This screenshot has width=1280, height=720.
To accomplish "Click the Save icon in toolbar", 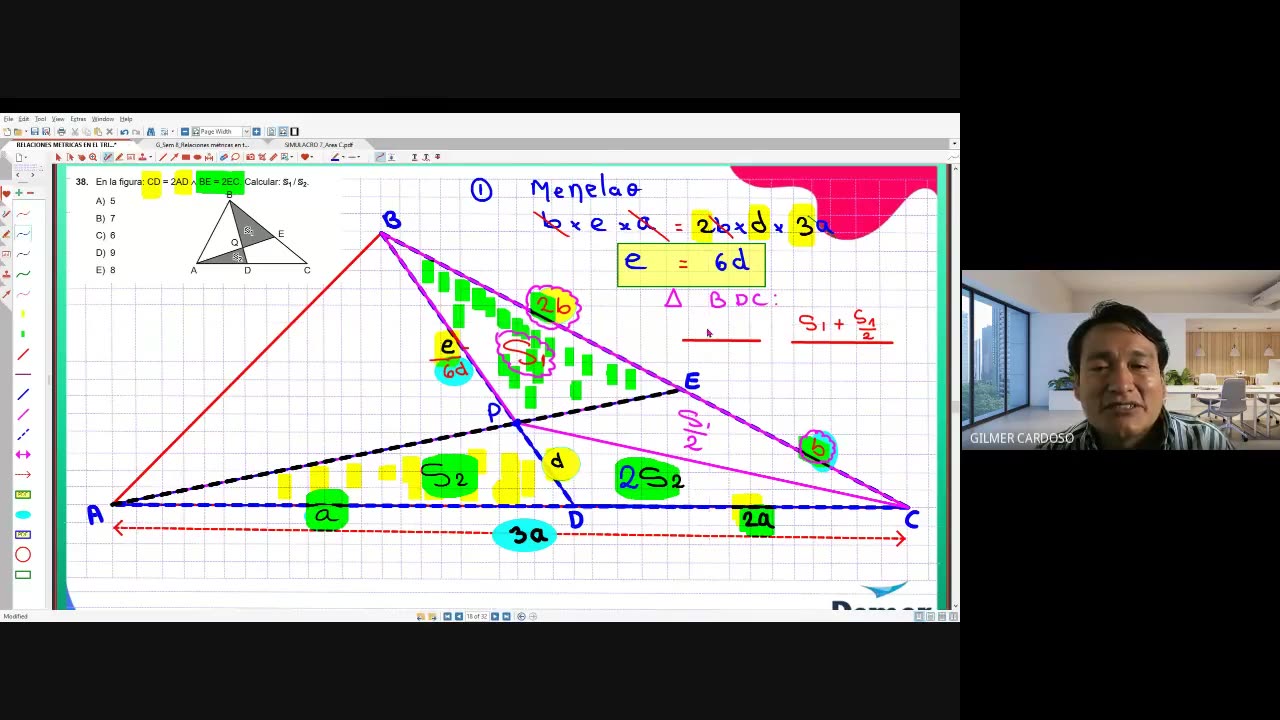I will 34,132.
